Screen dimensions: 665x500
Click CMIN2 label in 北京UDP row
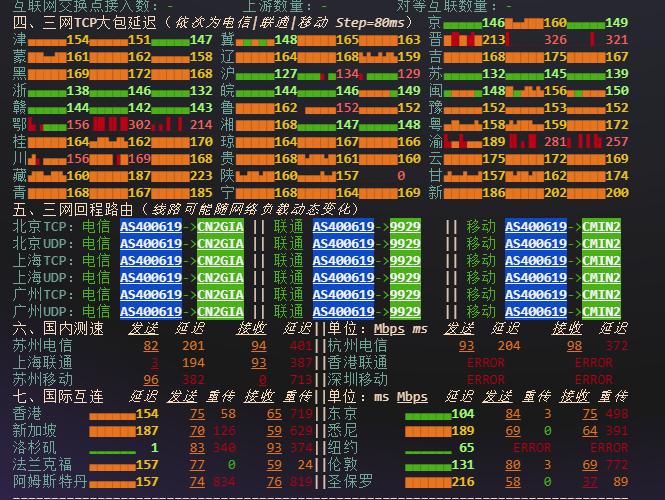click(x=602, y=244)
